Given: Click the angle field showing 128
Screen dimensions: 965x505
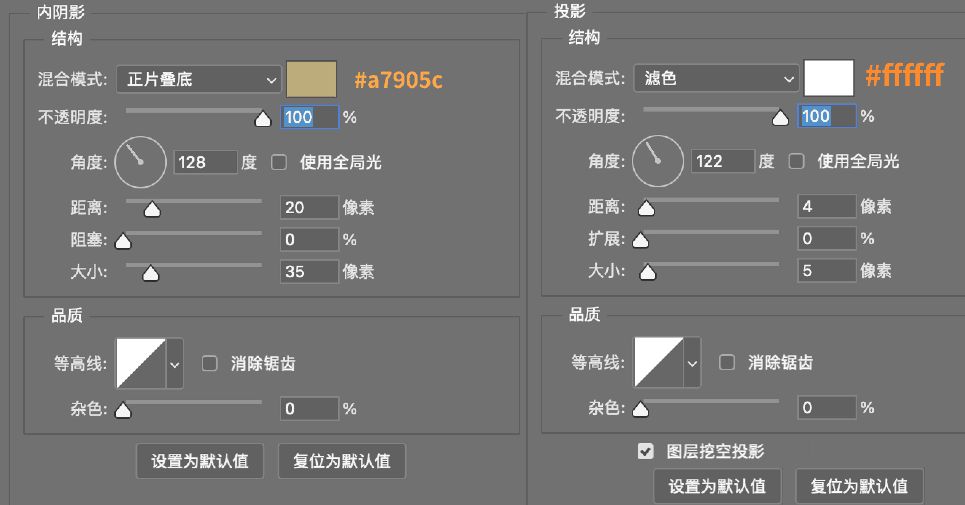Looking at the screenshot, I should 206,162.
